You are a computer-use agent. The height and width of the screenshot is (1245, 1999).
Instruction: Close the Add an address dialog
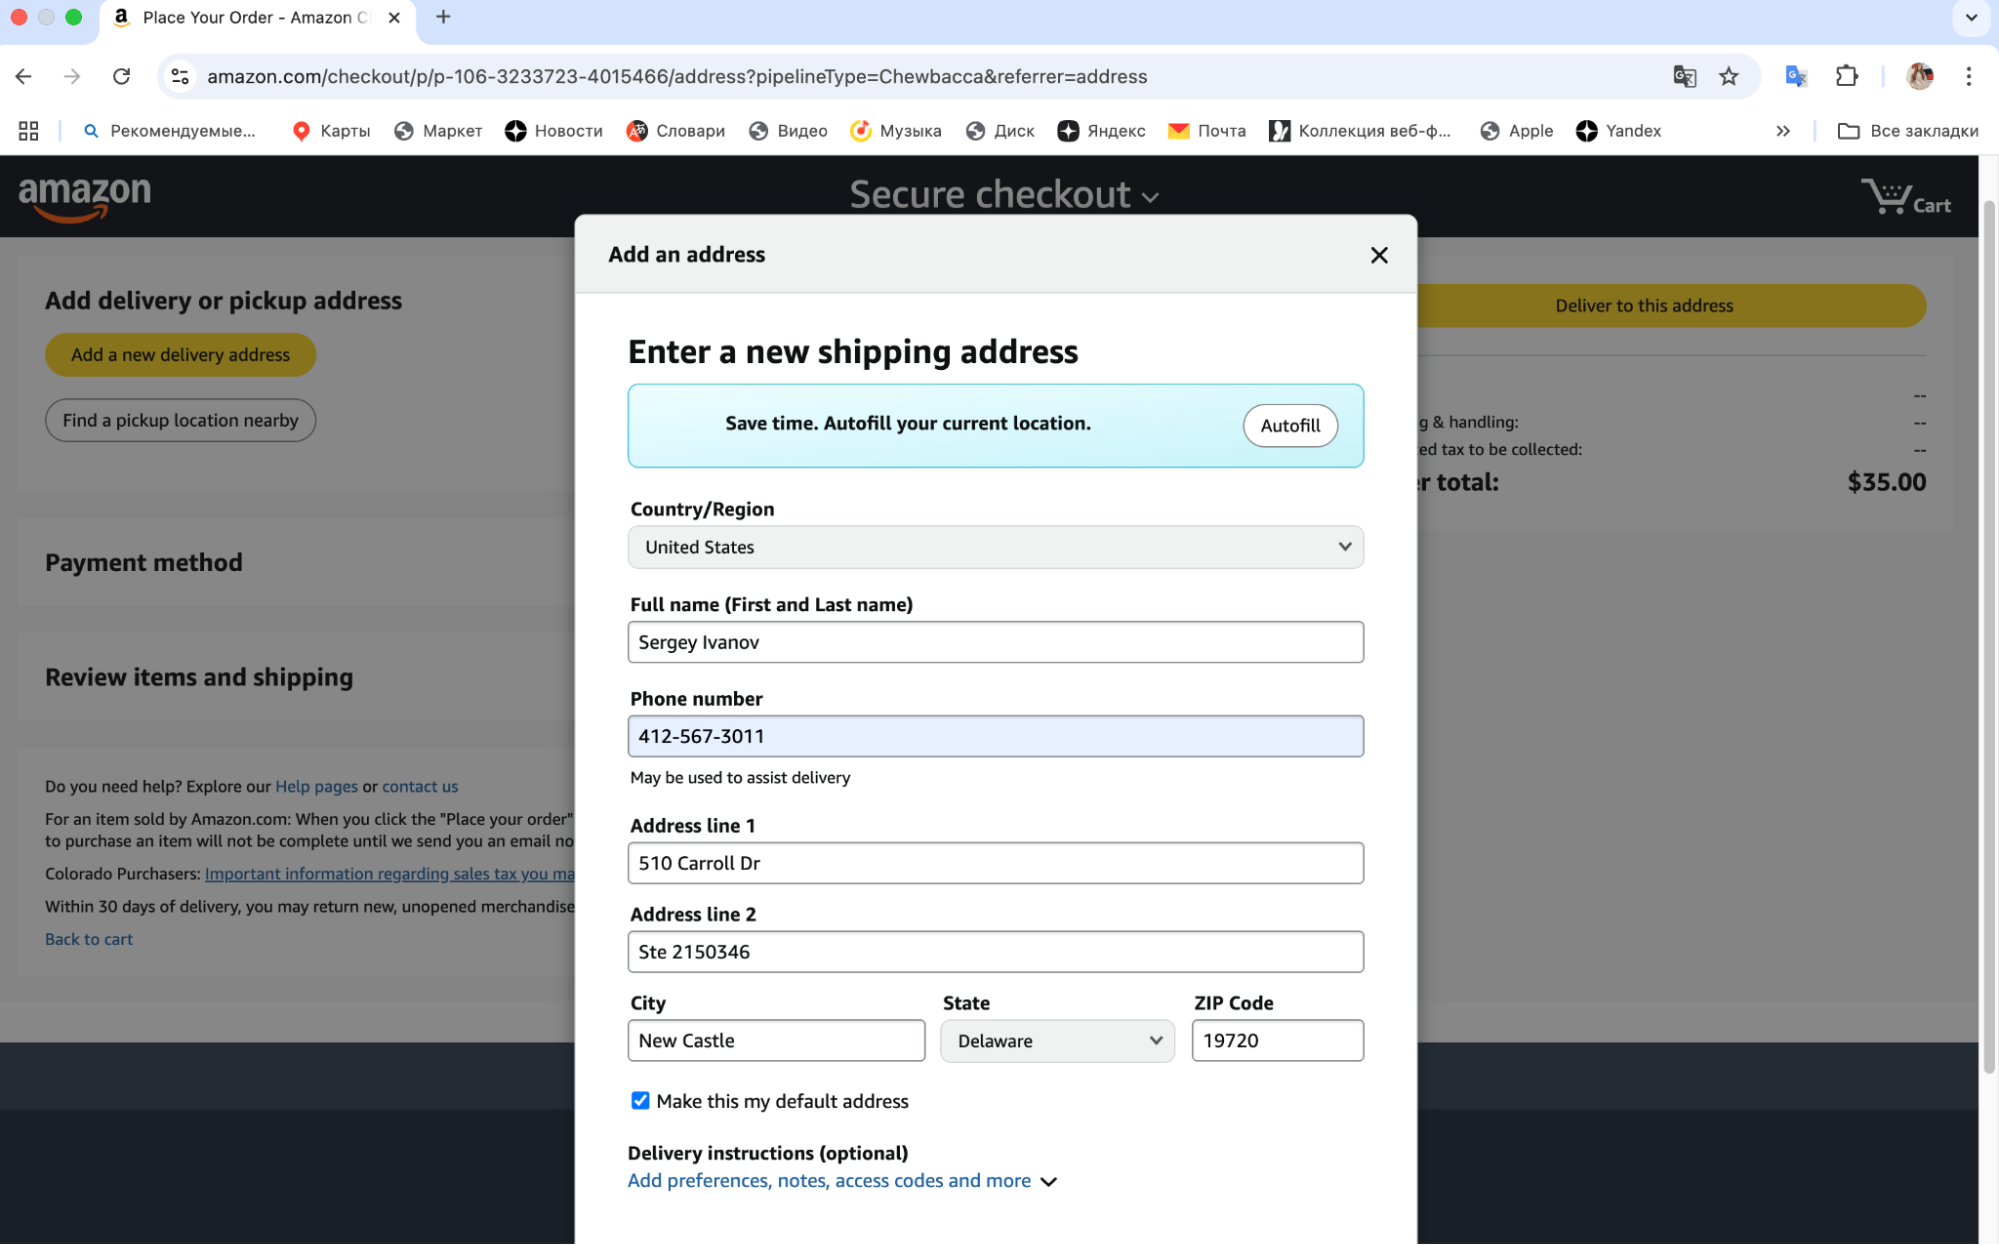(x=1378, y=255)
